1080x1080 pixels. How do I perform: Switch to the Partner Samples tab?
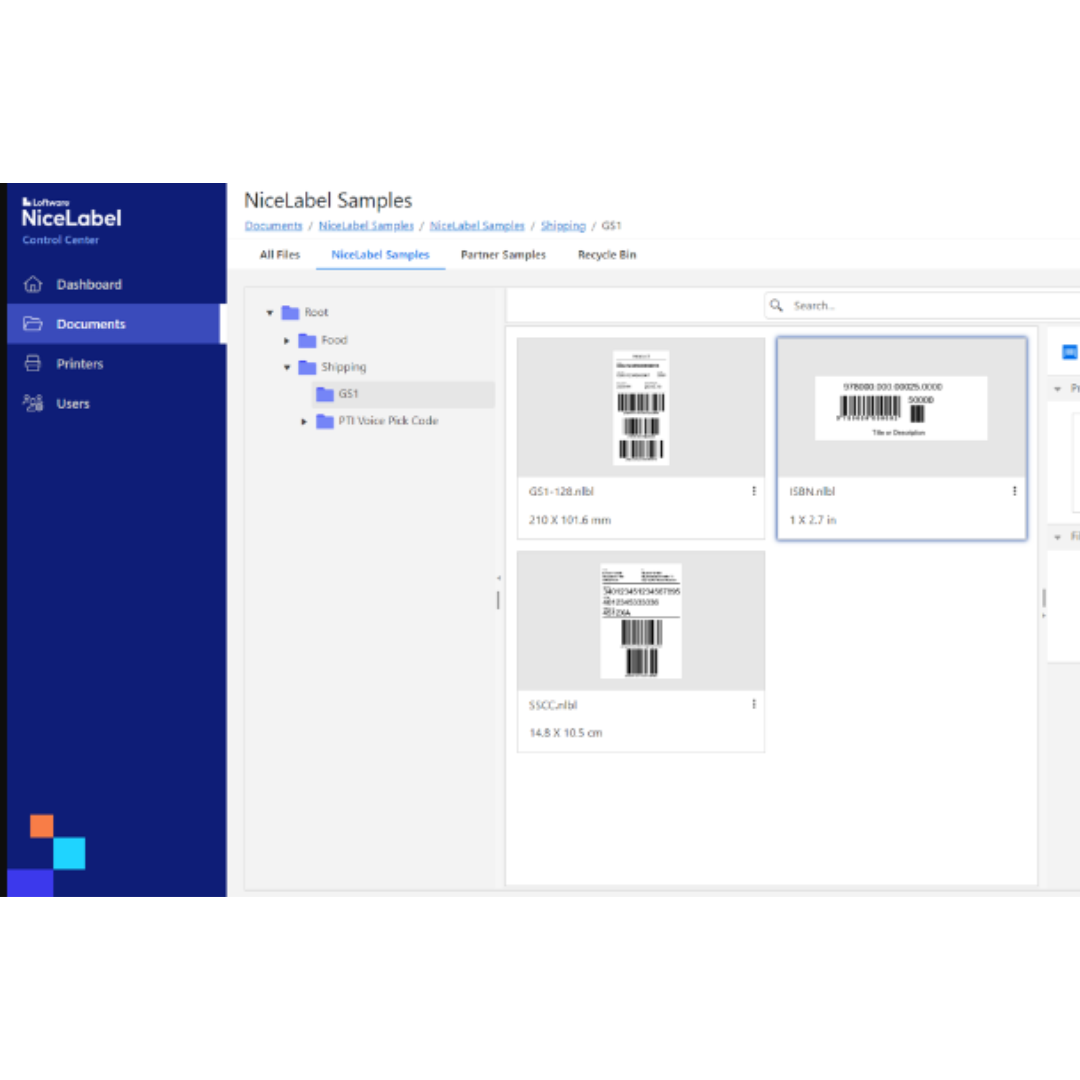[503, 255]
